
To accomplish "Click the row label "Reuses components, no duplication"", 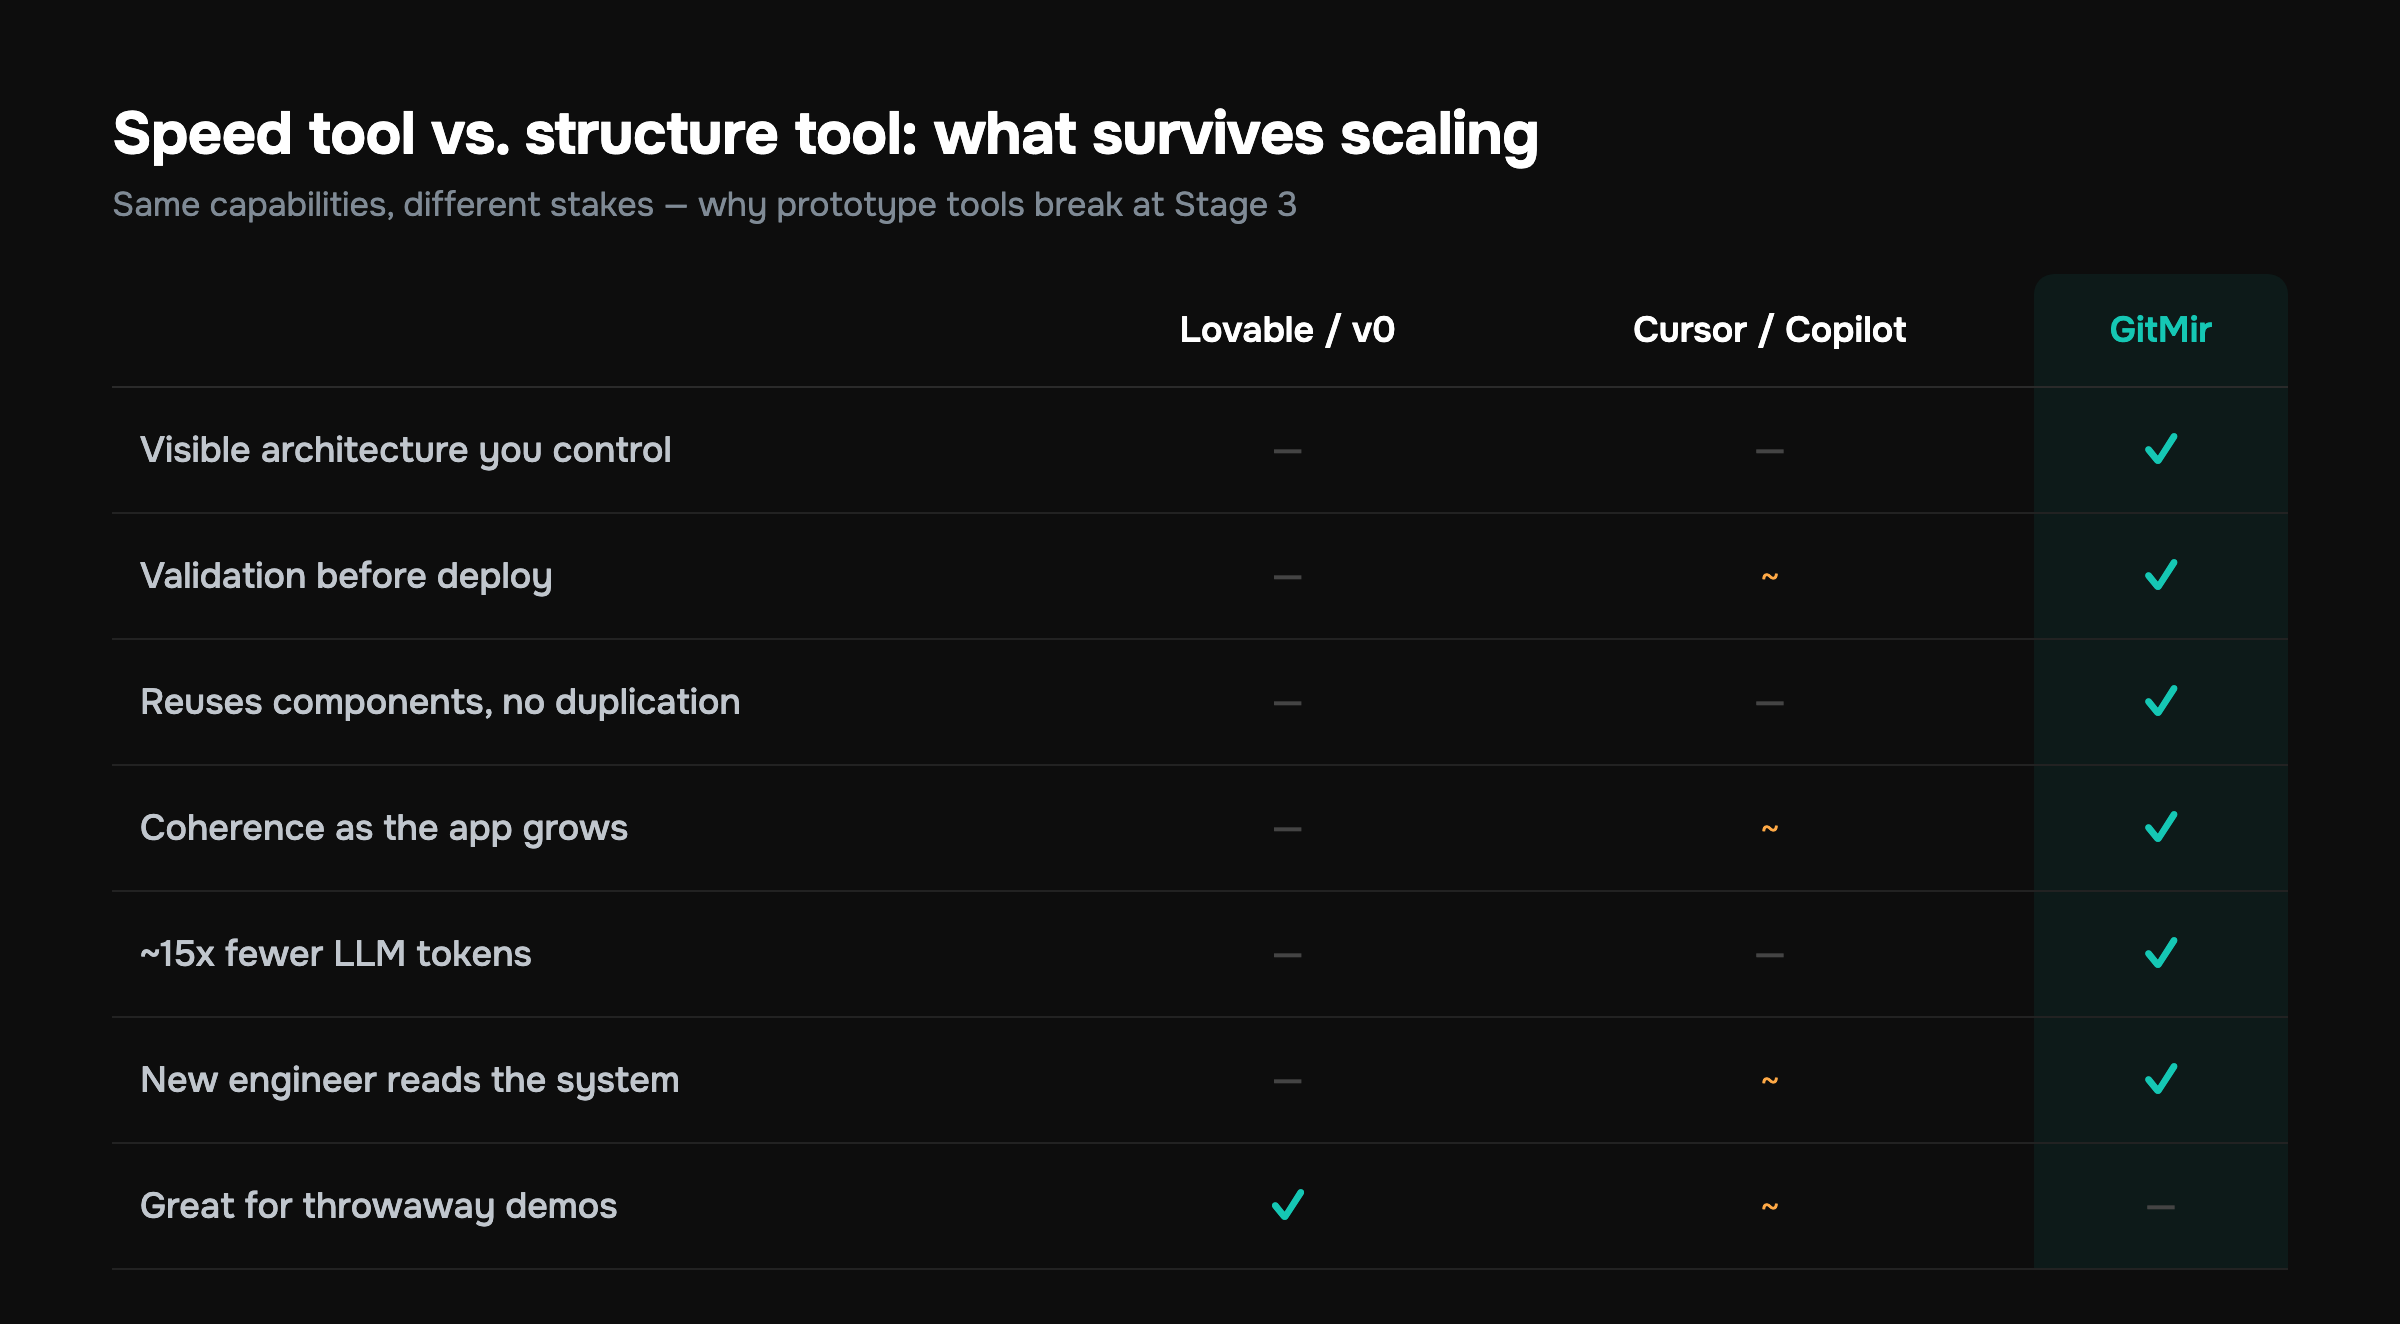I will 440,702.
